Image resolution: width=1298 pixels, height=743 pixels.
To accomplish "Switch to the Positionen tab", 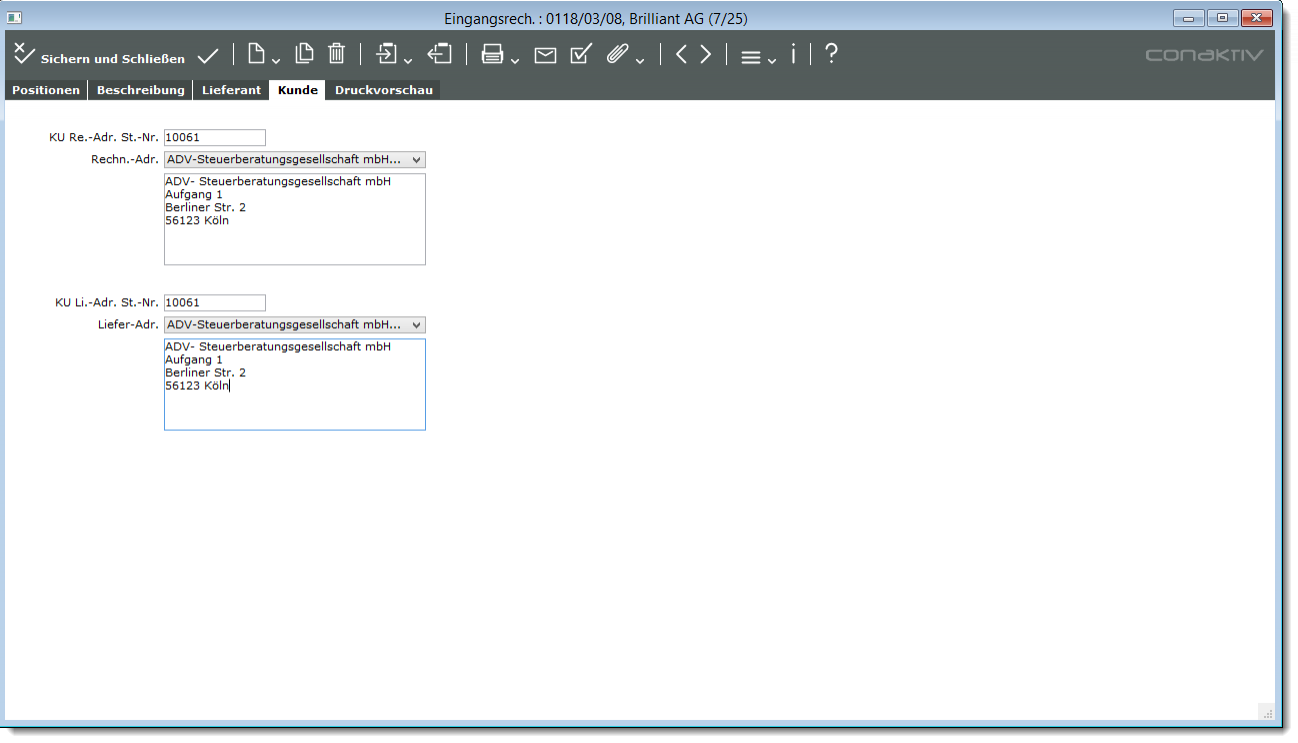I will tap(46, 90).
